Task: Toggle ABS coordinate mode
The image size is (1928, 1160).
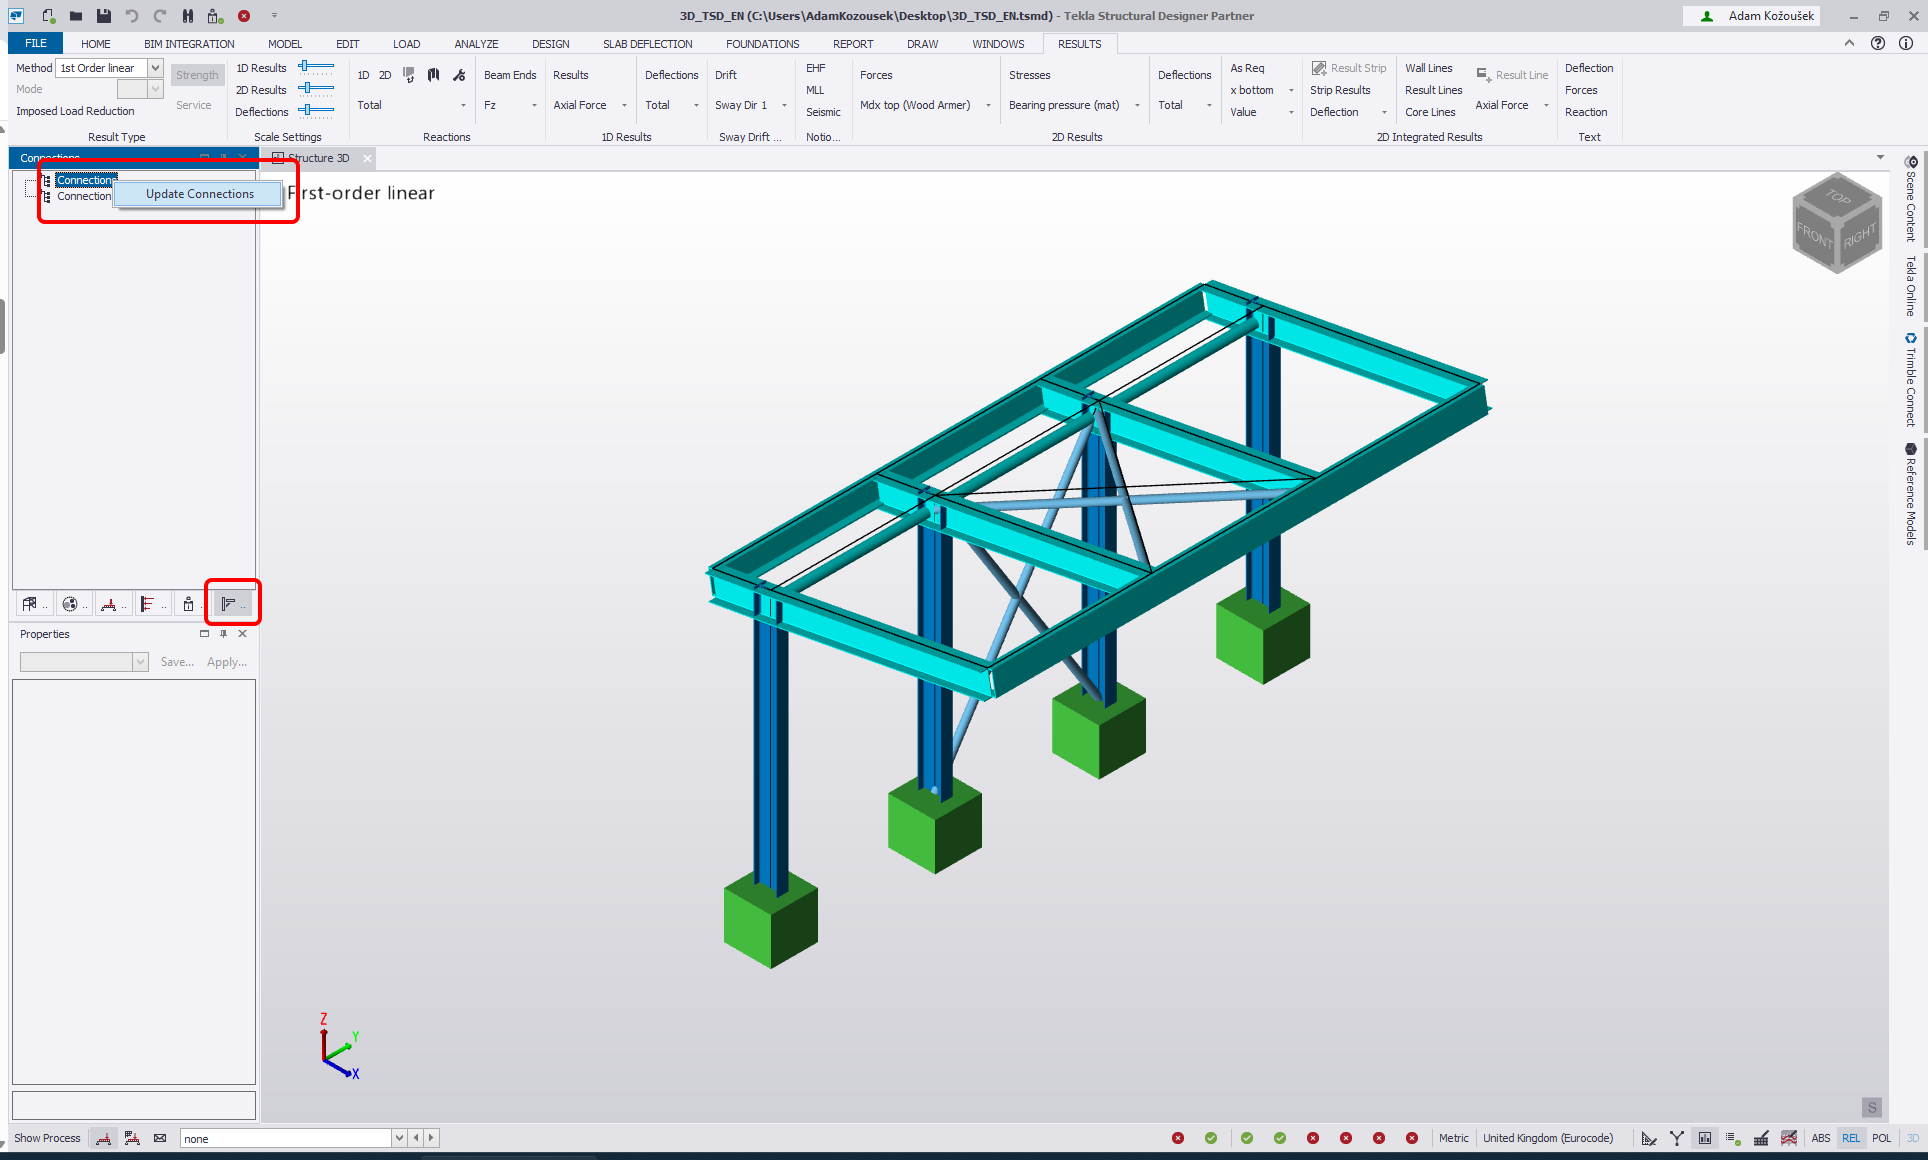Action: (1820, 1138)
